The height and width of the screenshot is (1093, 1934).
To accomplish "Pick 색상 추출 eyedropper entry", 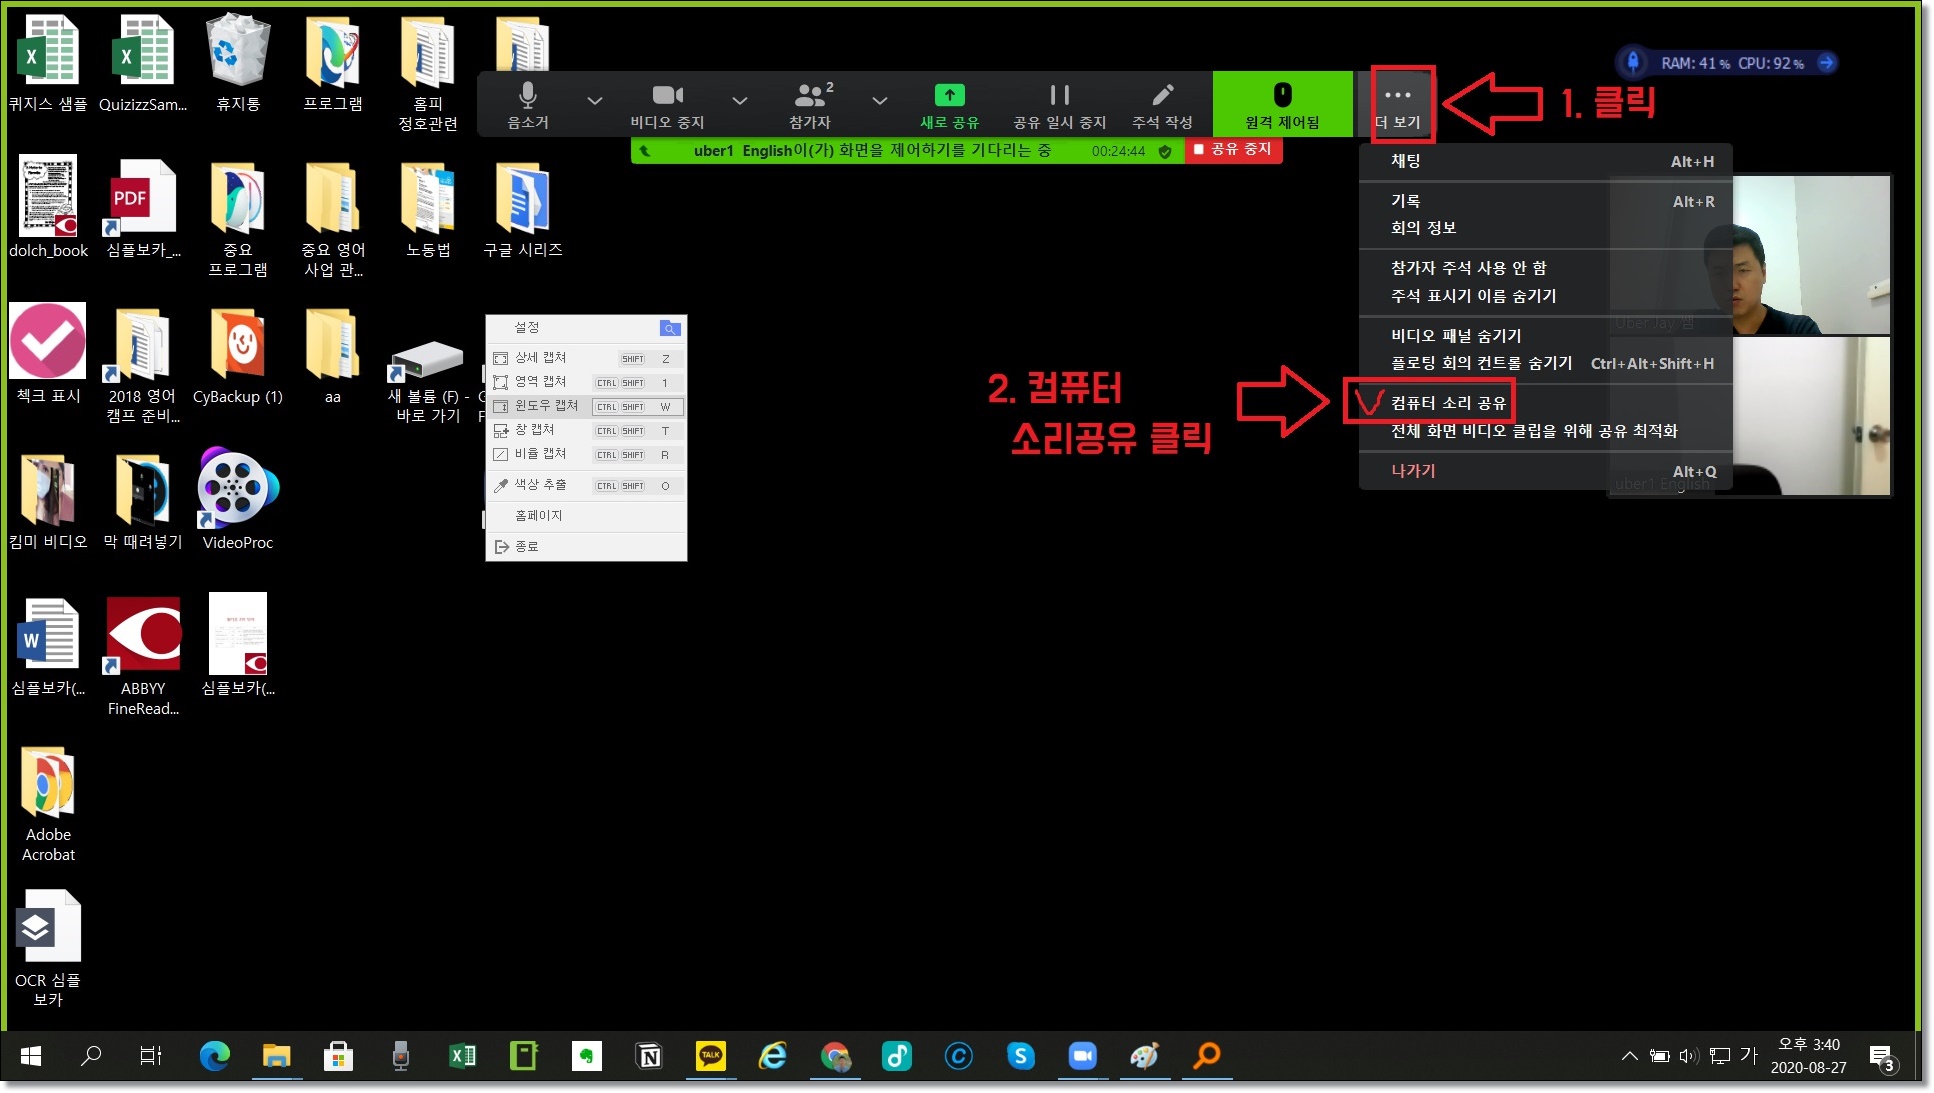I will (x=586, y=485).
